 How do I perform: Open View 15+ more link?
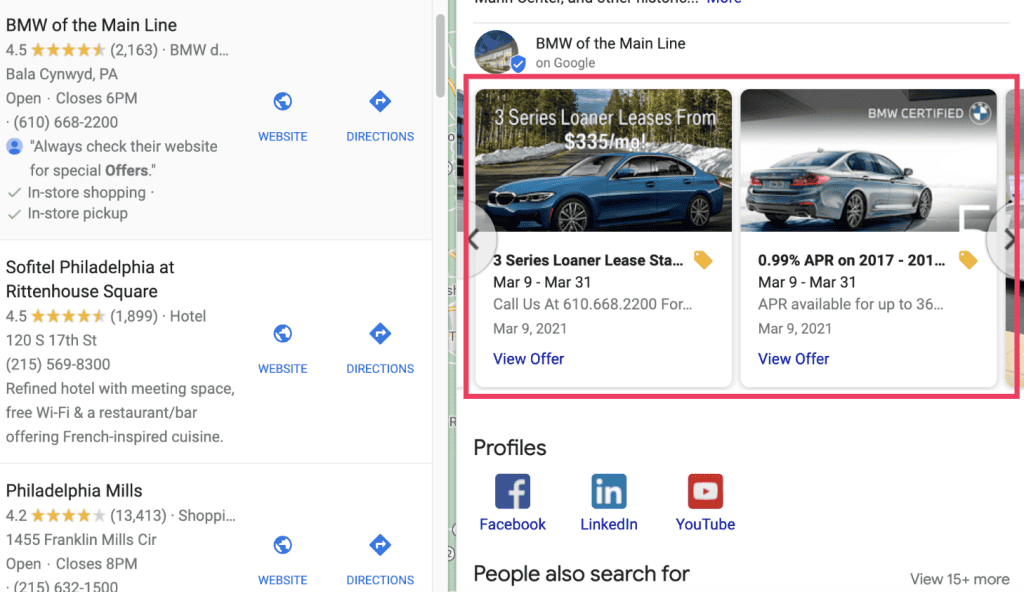(959, 579)
